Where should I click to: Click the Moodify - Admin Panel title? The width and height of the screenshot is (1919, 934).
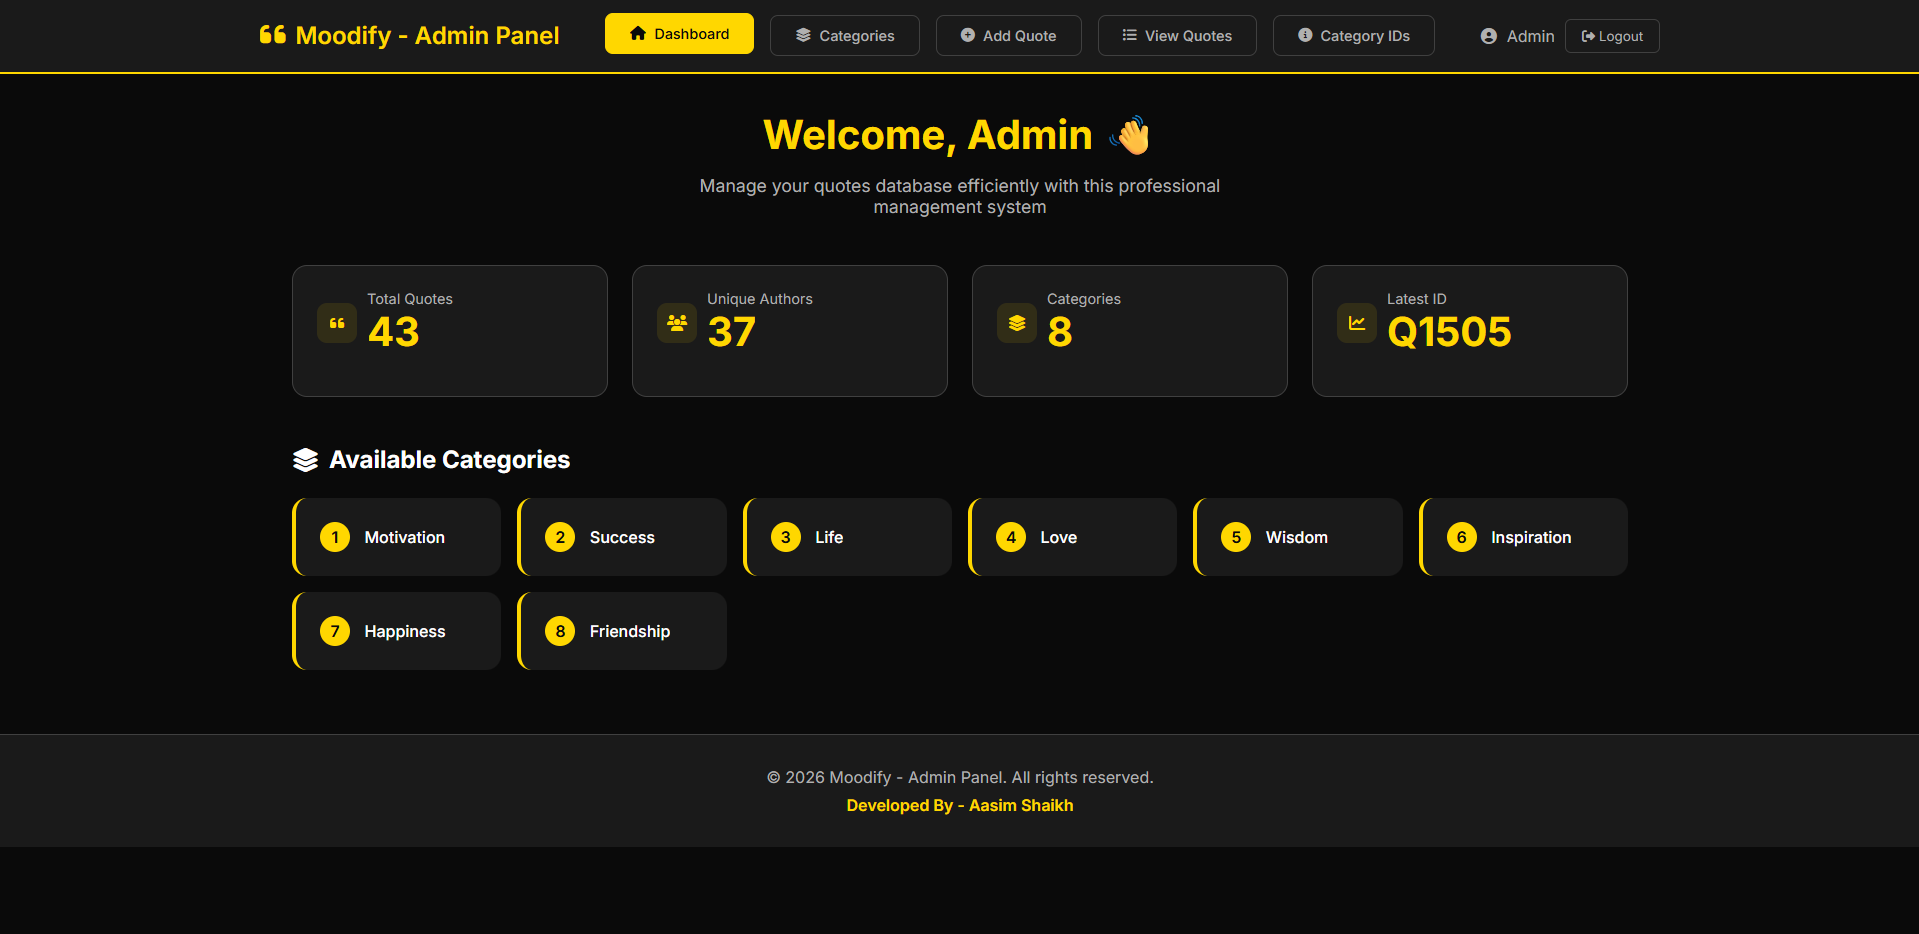(x=427, y=36)
